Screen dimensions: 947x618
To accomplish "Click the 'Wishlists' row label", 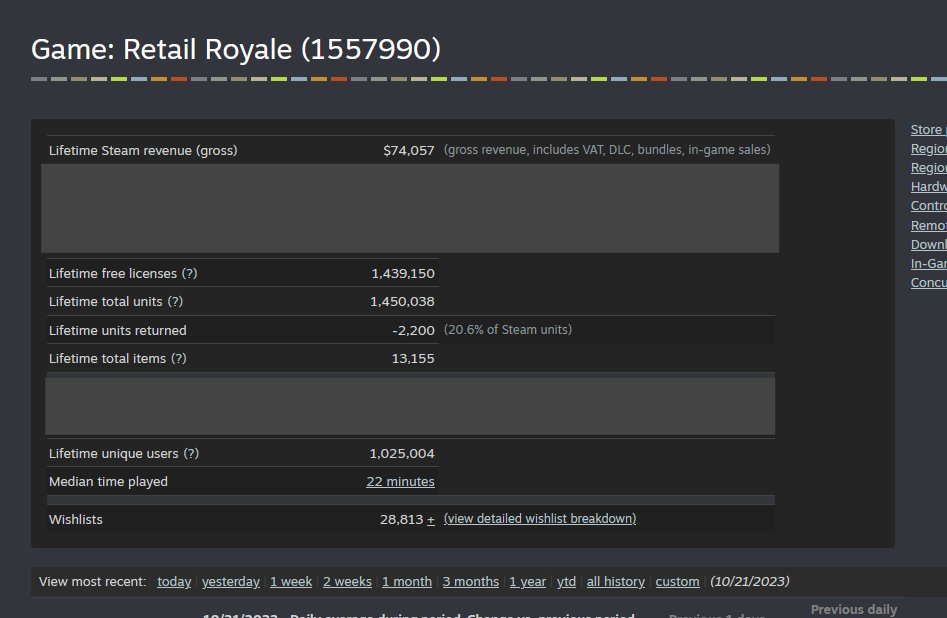I will tap(75, 520).
